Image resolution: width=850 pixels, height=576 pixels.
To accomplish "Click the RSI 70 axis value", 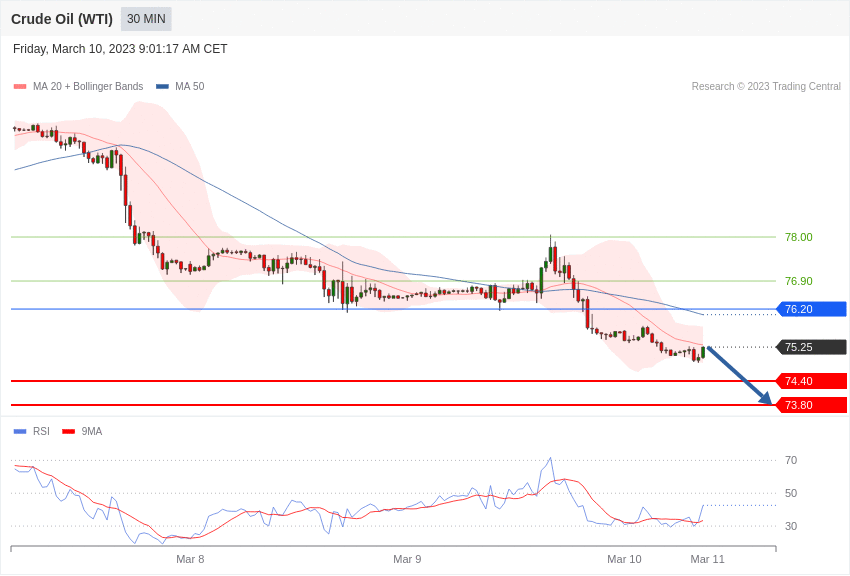I will [791, 461].
